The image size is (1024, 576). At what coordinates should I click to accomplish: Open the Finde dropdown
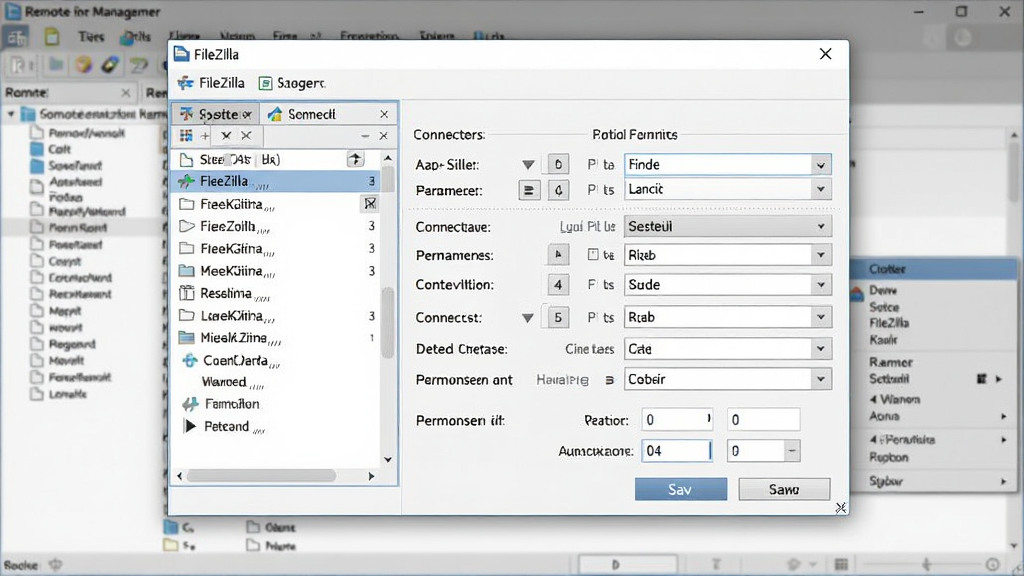tap(728, 165)
